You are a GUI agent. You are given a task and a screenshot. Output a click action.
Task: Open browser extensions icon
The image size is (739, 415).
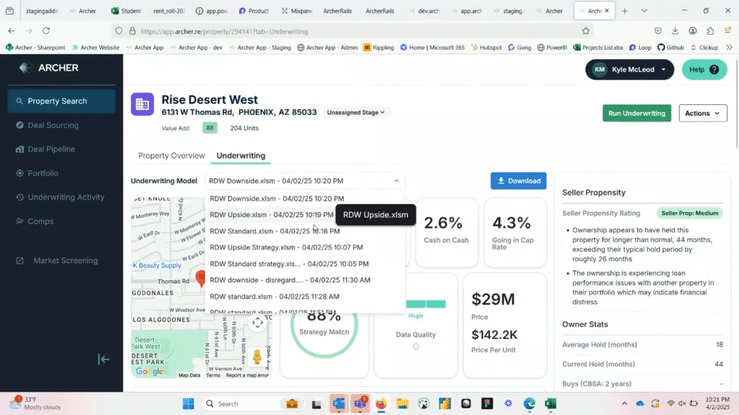click(x=710, y=31)
